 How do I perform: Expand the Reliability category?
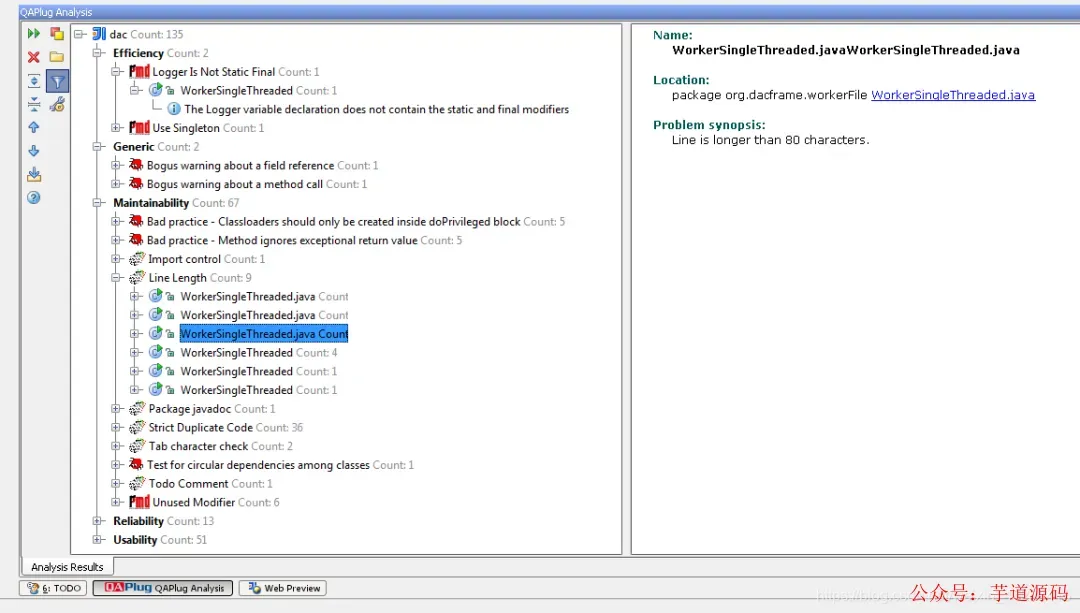[98, 521]
